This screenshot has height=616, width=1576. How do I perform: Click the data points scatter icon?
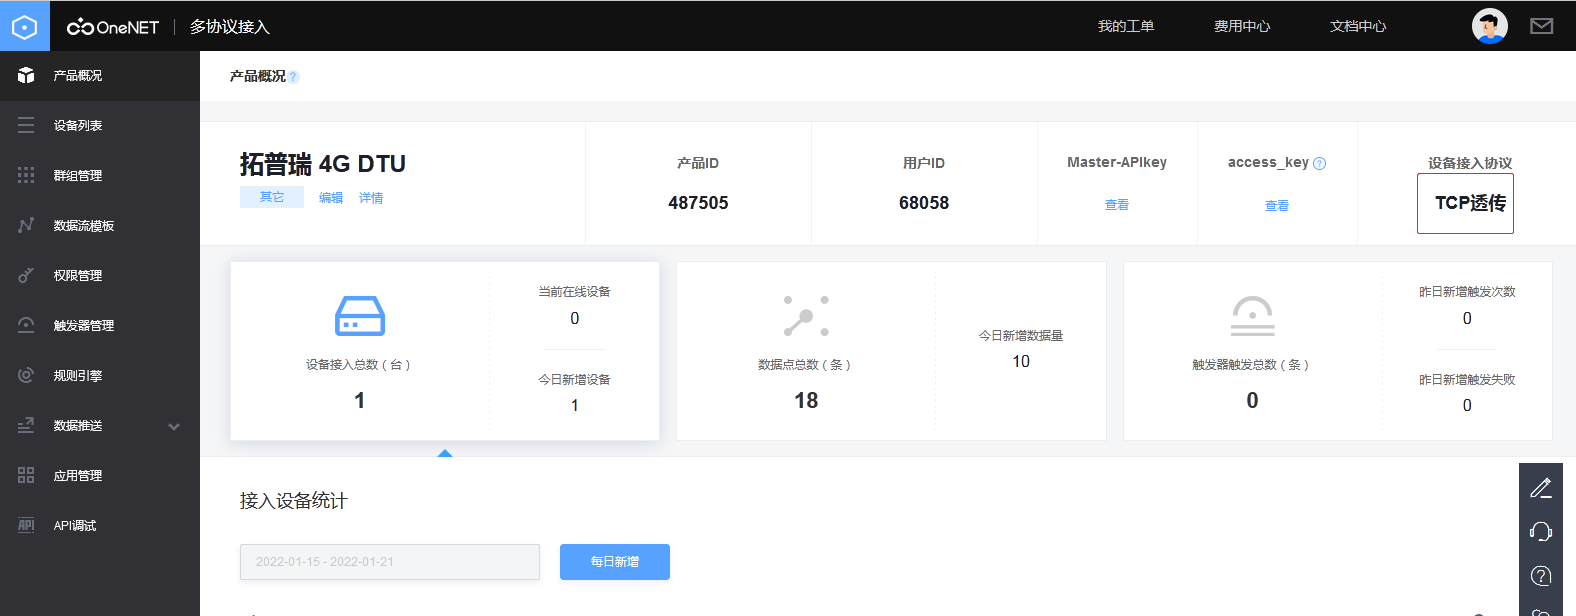tap(806, 316)
